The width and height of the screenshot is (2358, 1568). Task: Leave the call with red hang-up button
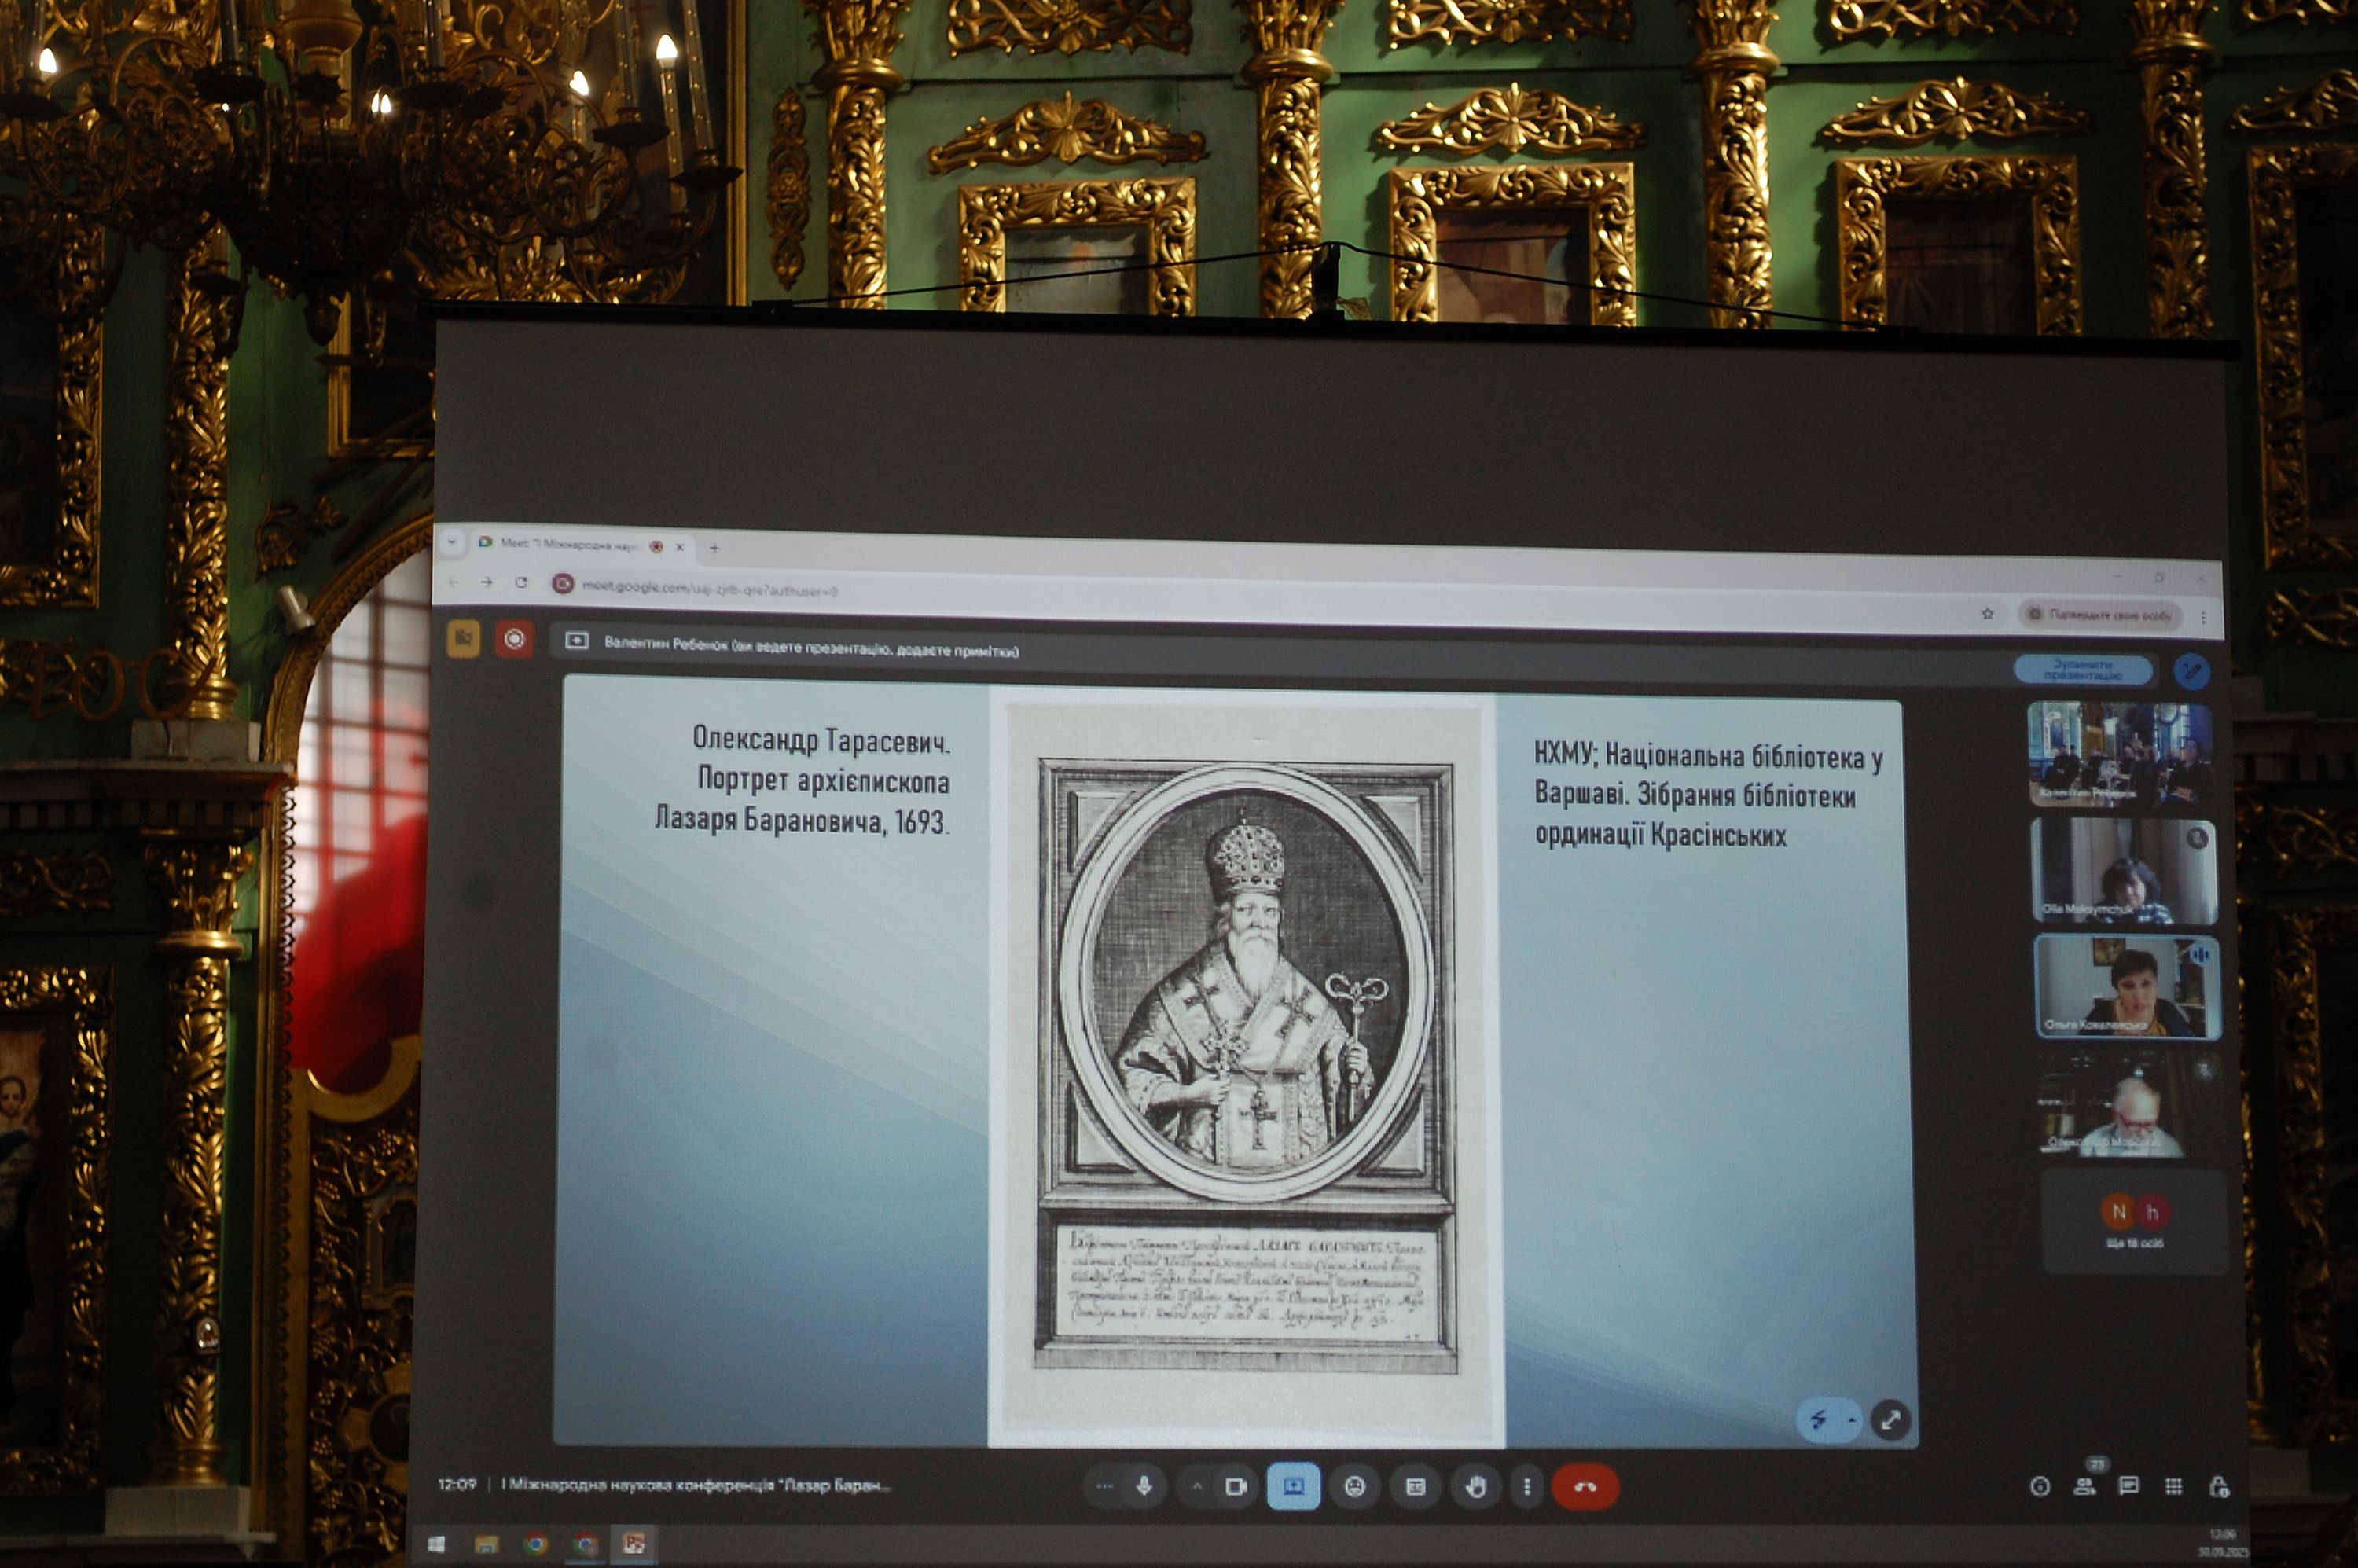pyautogui.click(x=1585, y=1487)
